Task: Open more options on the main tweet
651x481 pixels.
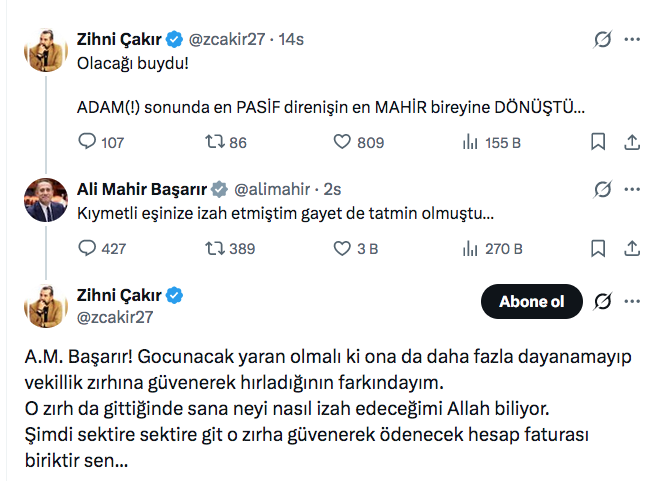Action: point(632,302)
